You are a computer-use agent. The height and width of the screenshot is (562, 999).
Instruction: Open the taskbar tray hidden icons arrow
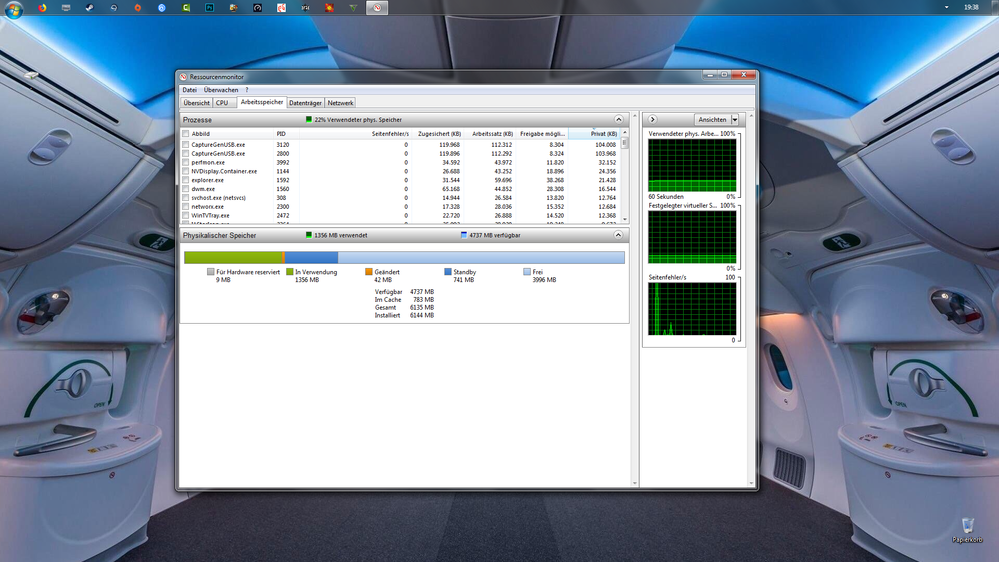point(946,8)
